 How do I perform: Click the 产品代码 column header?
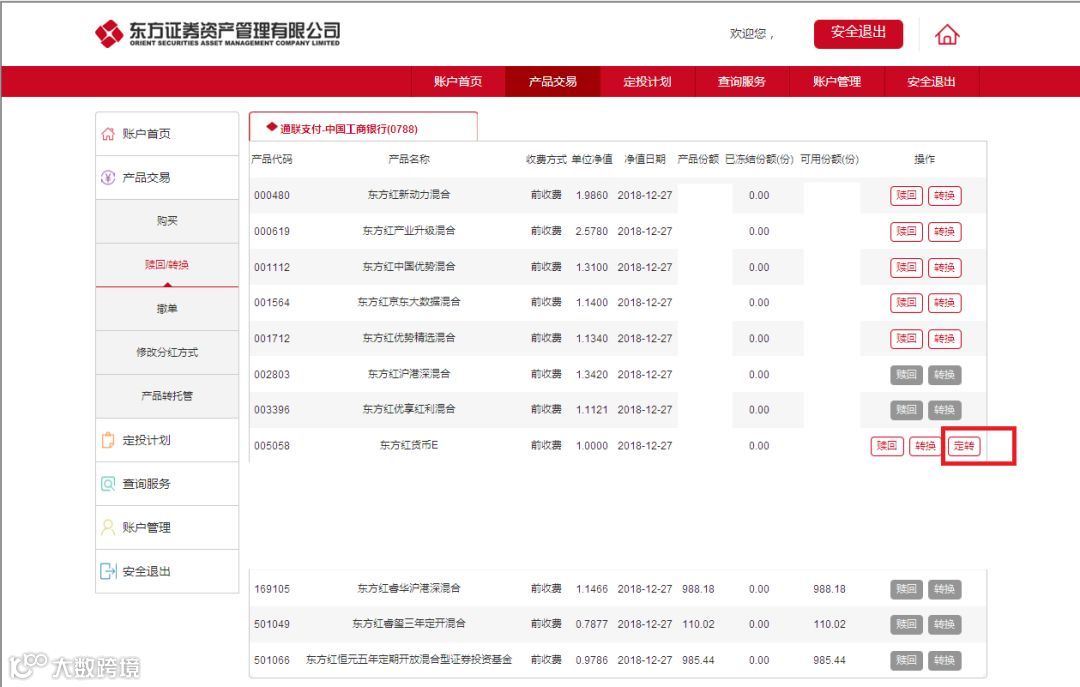coord(271,159)
